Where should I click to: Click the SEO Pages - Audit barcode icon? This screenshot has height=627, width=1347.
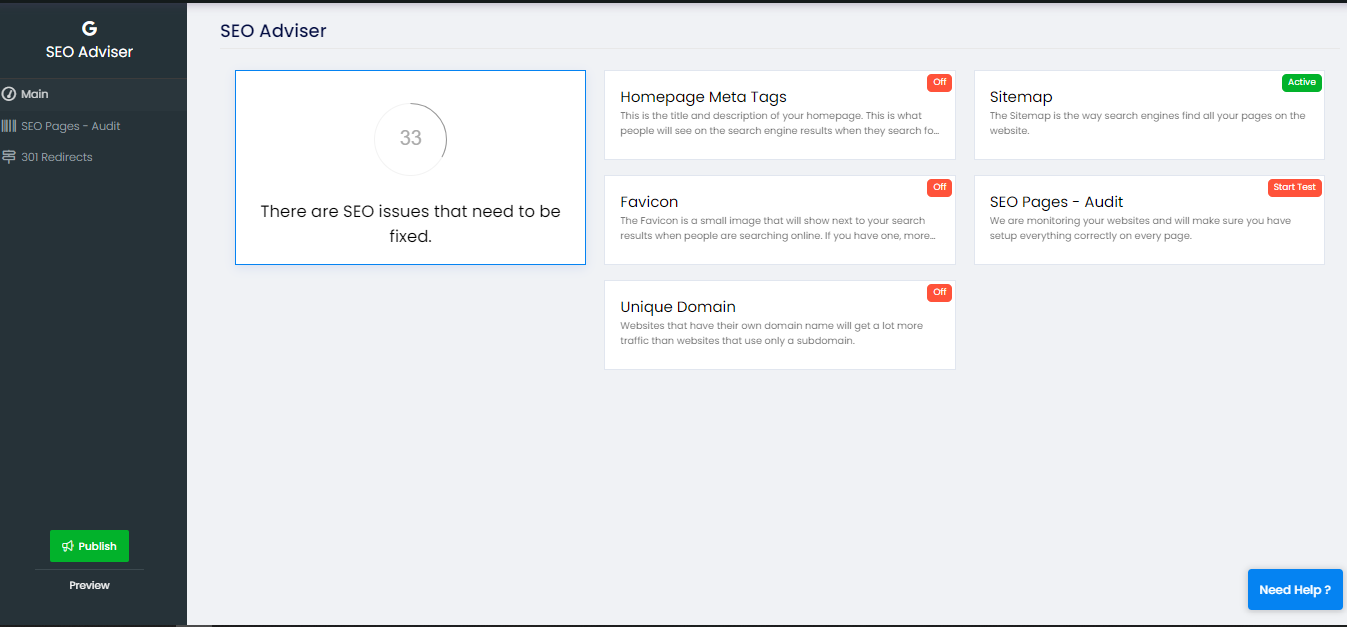coord(9,126)
